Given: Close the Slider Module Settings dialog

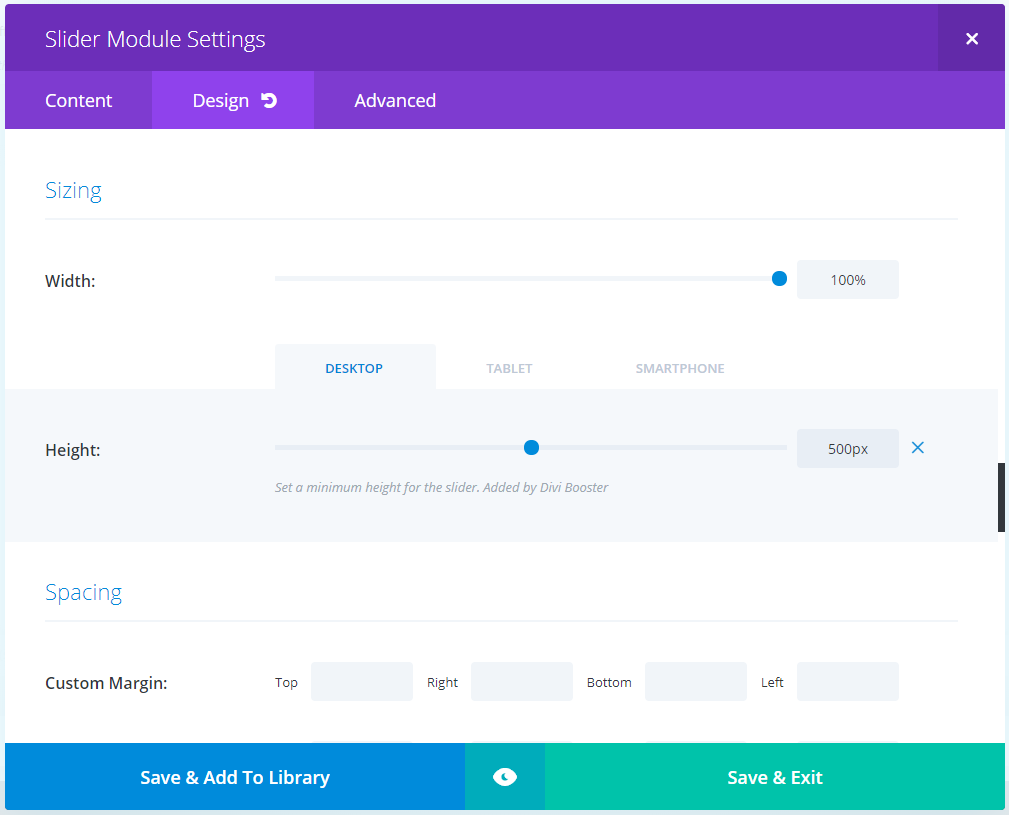Looking at the screenshot, I should coord(972,39).
